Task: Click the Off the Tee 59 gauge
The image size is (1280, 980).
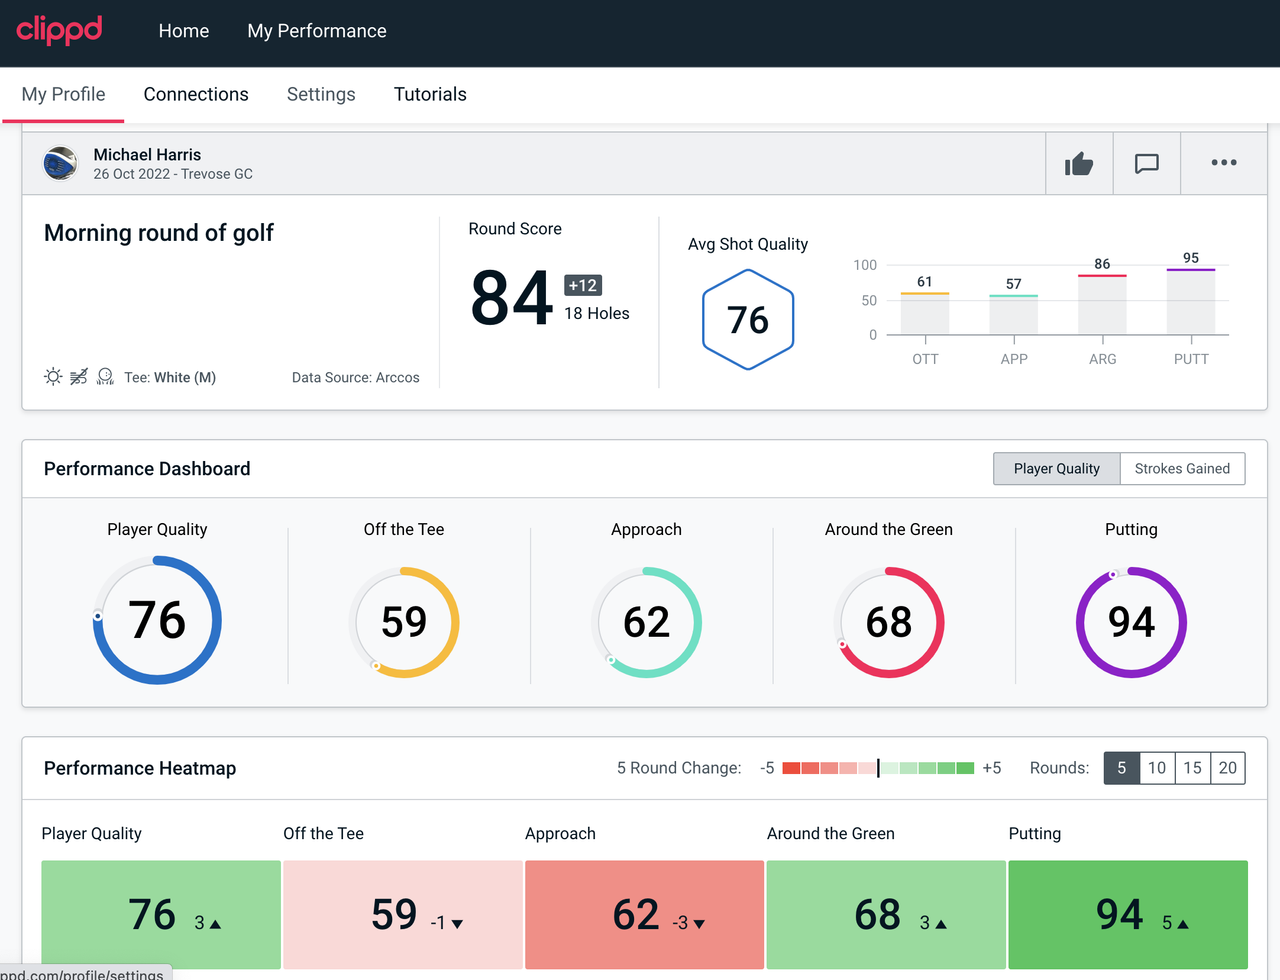Action: [404, 622]
